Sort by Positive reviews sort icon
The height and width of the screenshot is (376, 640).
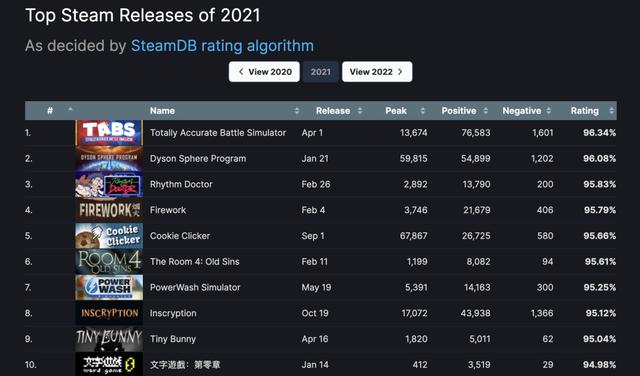click(486, 111)
